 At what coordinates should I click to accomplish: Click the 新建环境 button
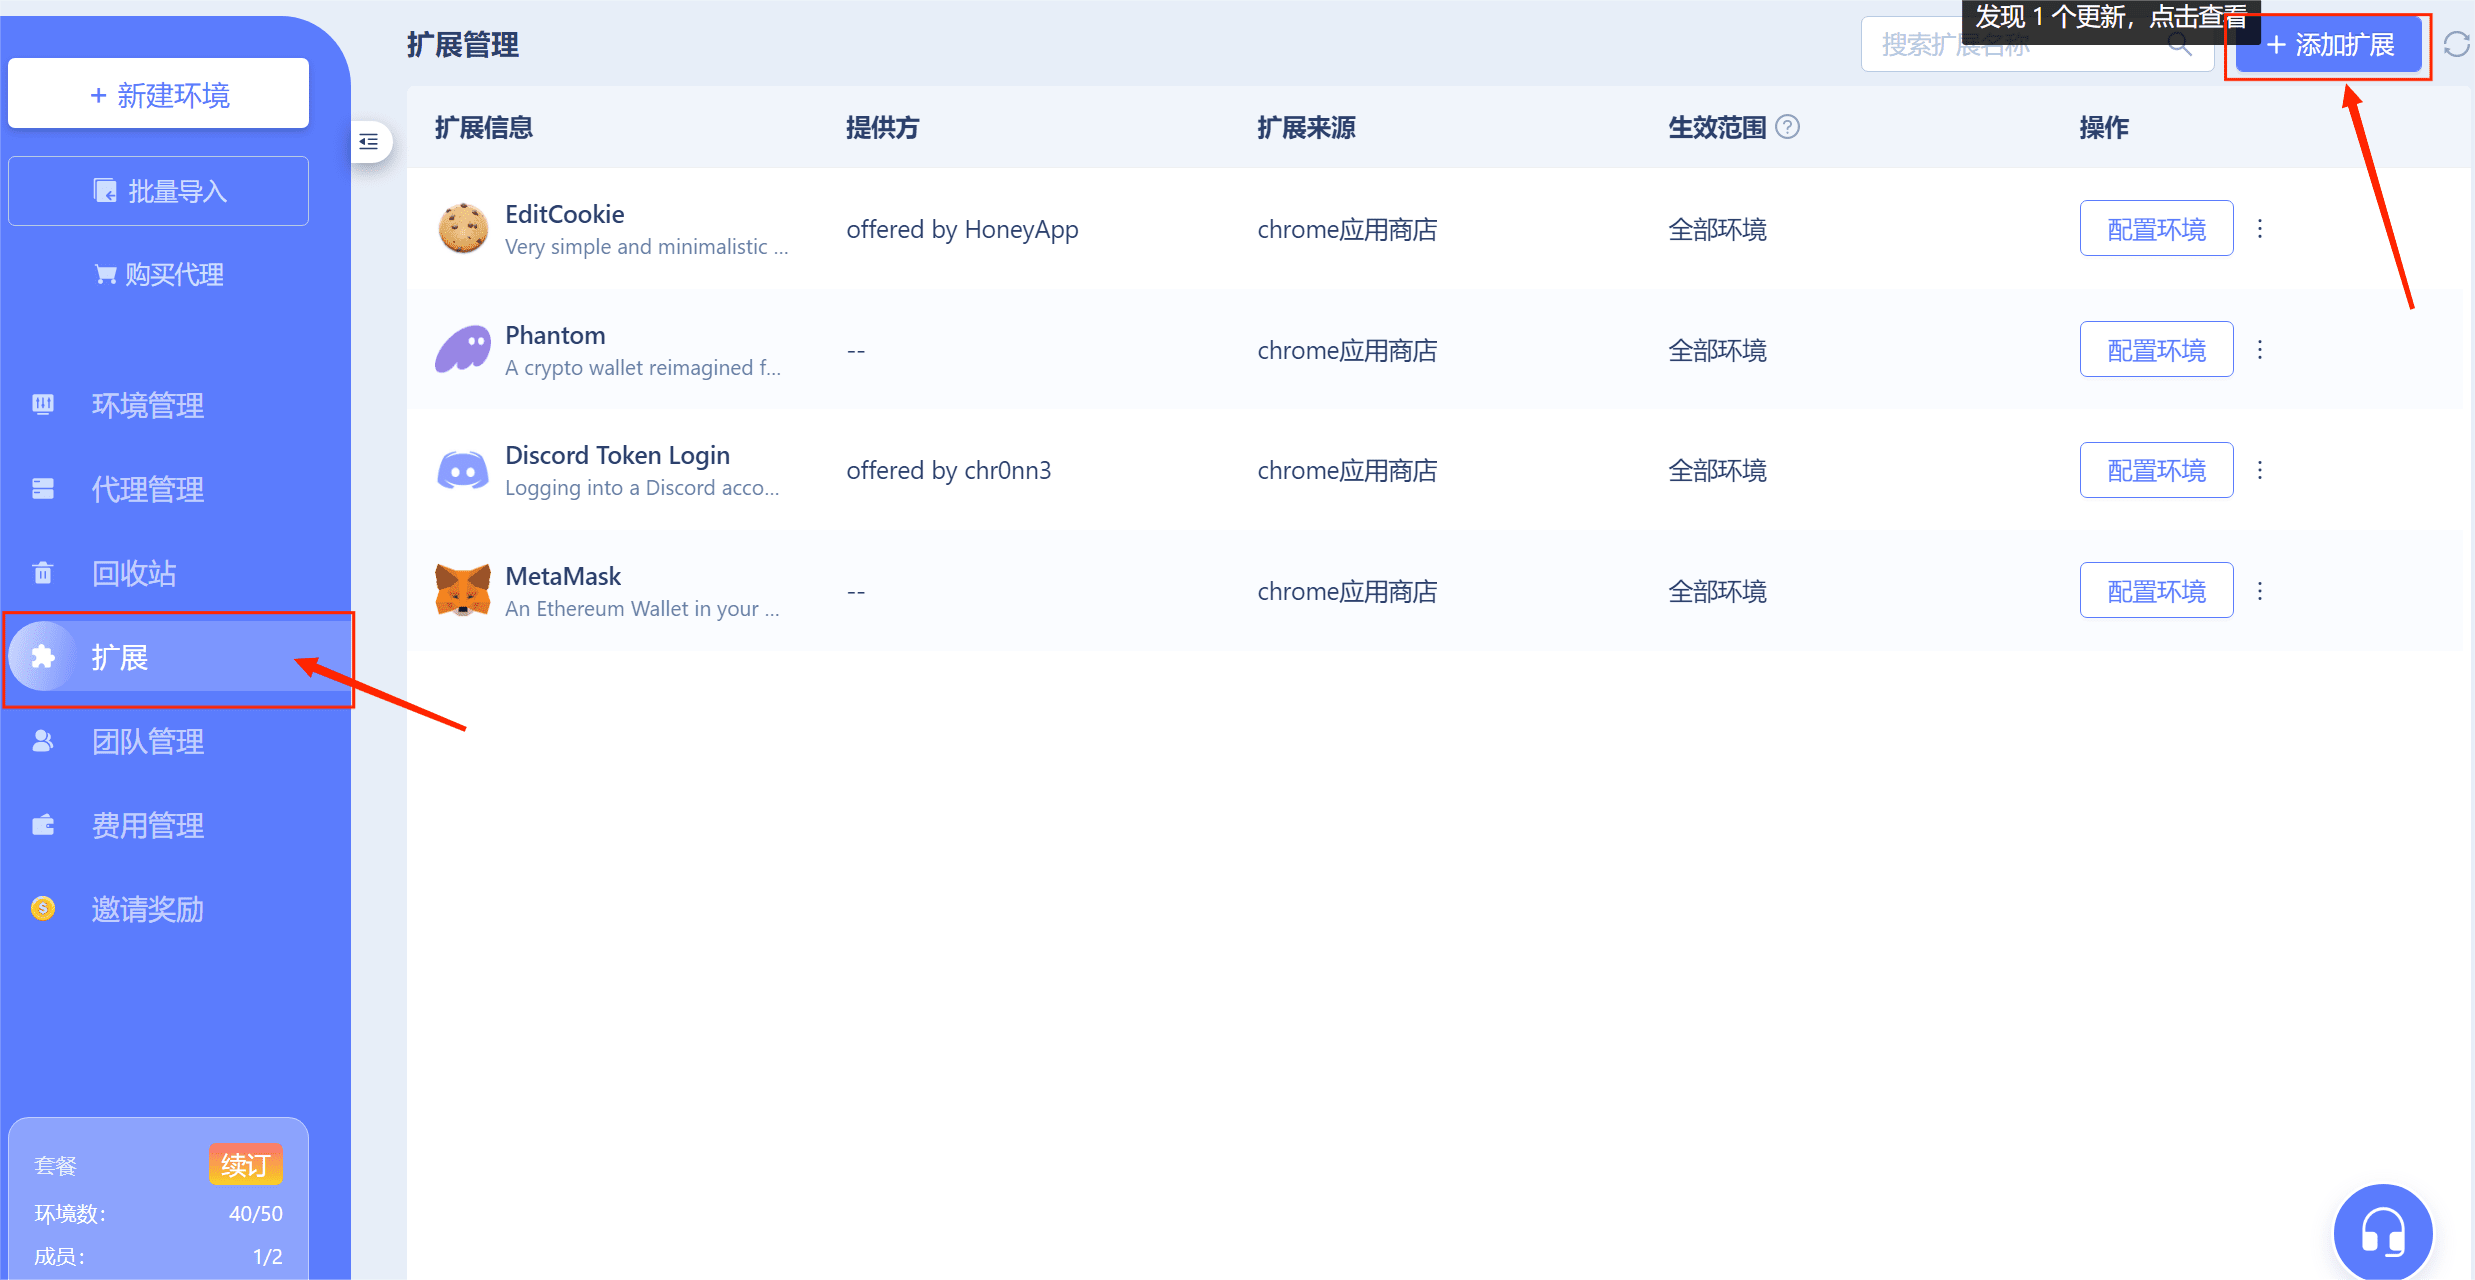[159, 94]
